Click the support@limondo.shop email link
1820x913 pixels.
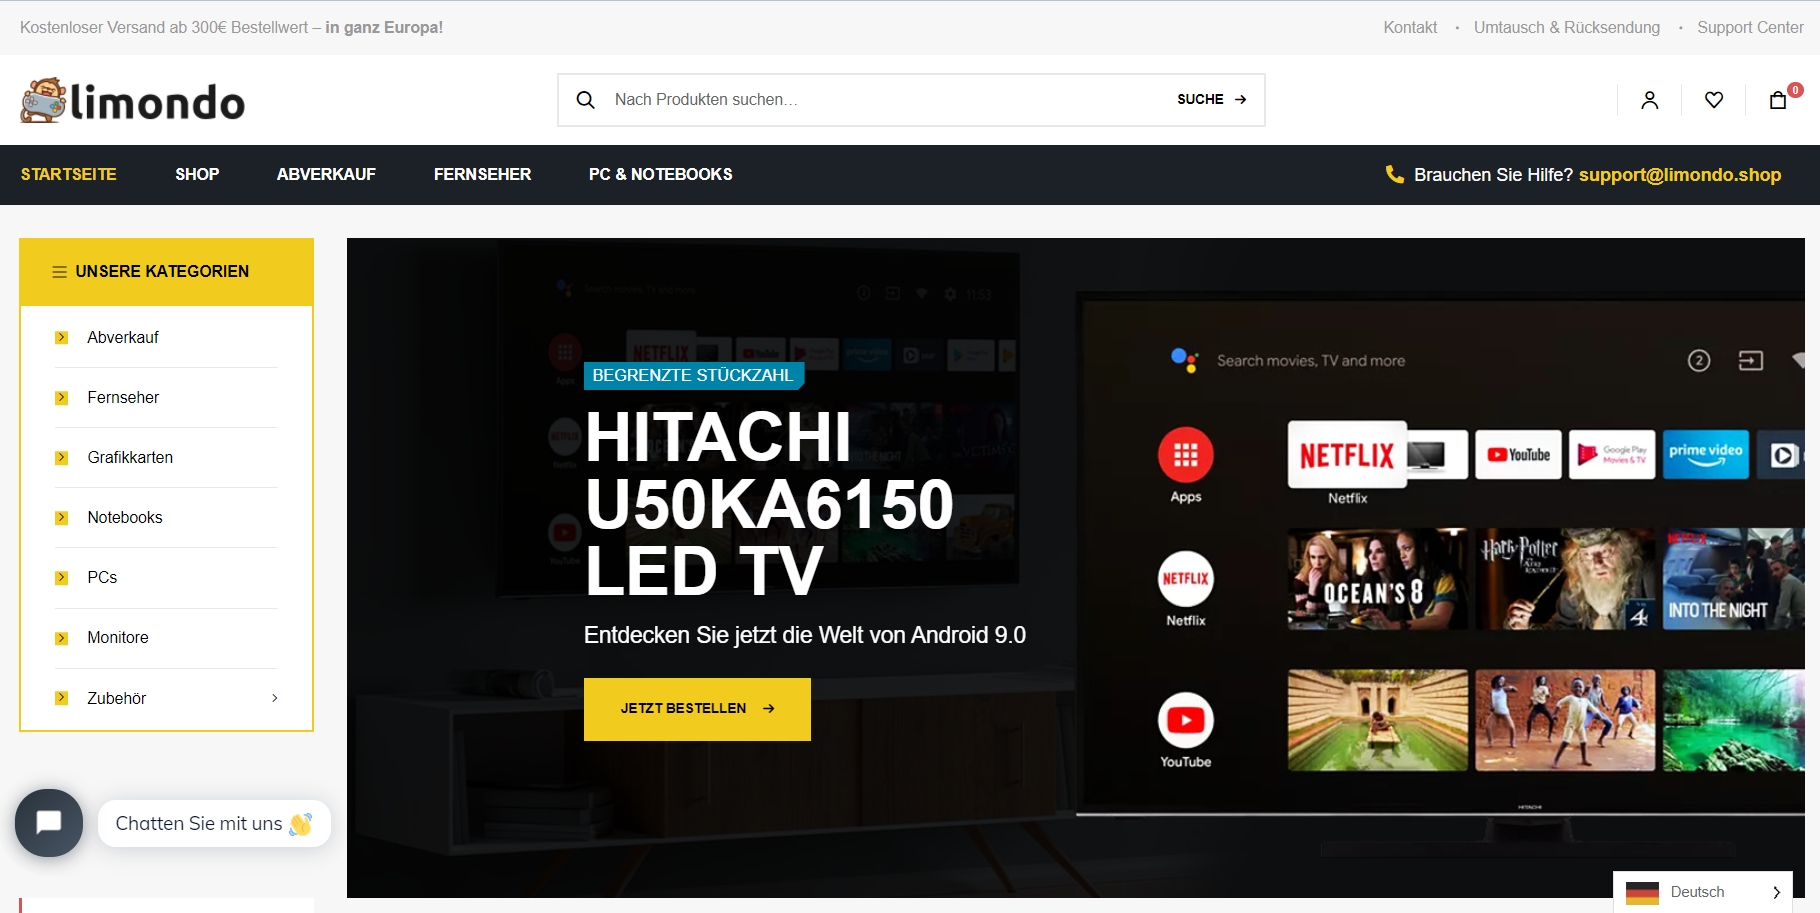tap(1680, 175)
